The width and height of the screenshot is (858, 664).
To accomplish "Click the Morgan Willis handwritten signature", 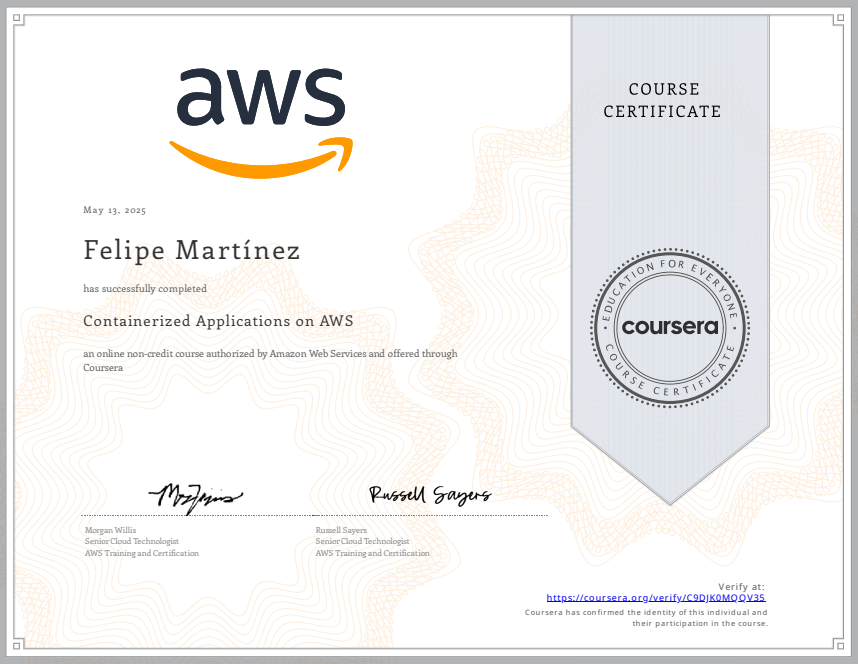I will (x=195, y=495).
